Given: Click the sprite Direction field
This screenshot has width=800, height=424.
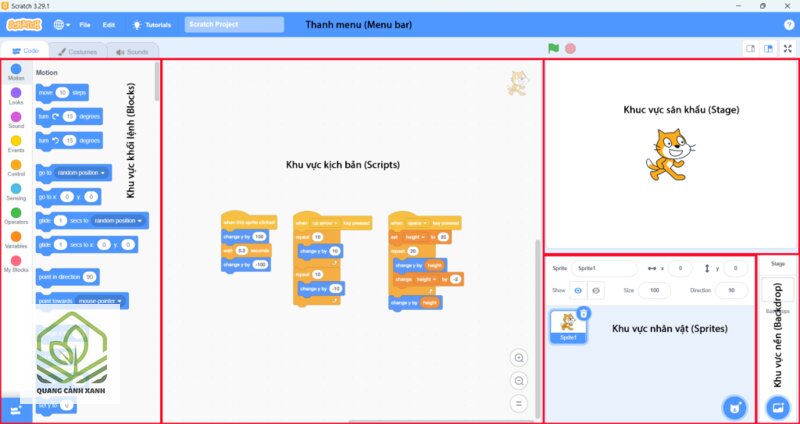Looking at the screenshot, I should (x=731, y=290).
